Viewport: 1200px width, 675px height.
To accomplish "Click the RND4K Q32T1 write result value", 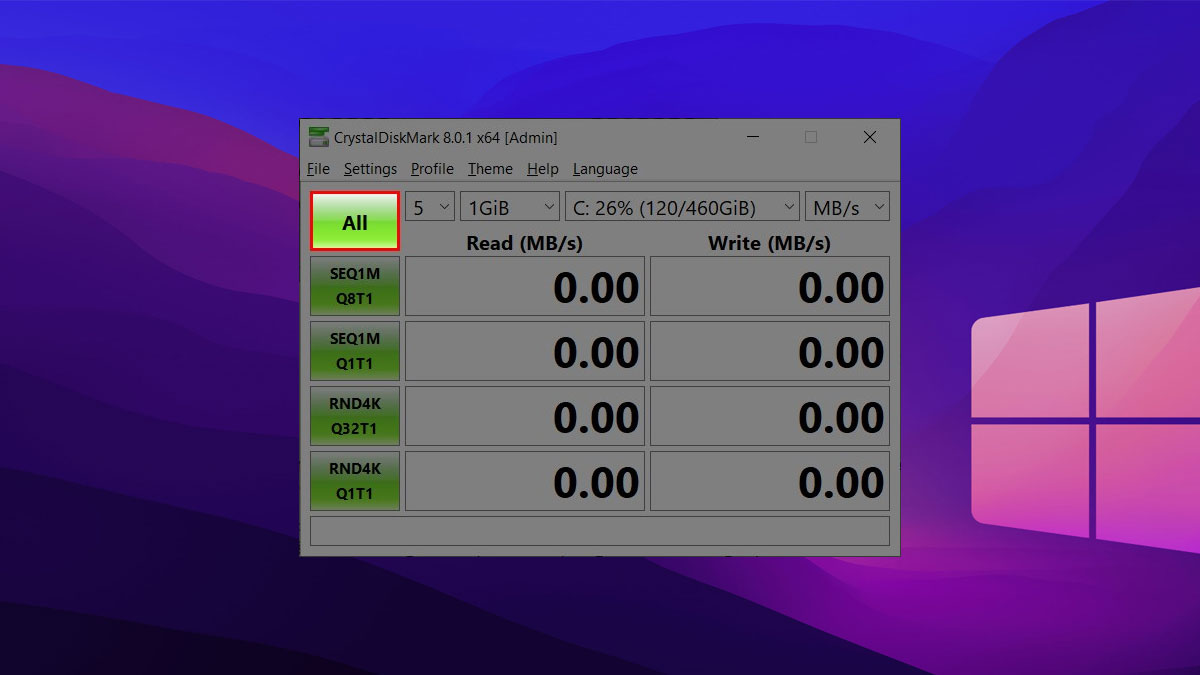I will click(x=770, y=416).
